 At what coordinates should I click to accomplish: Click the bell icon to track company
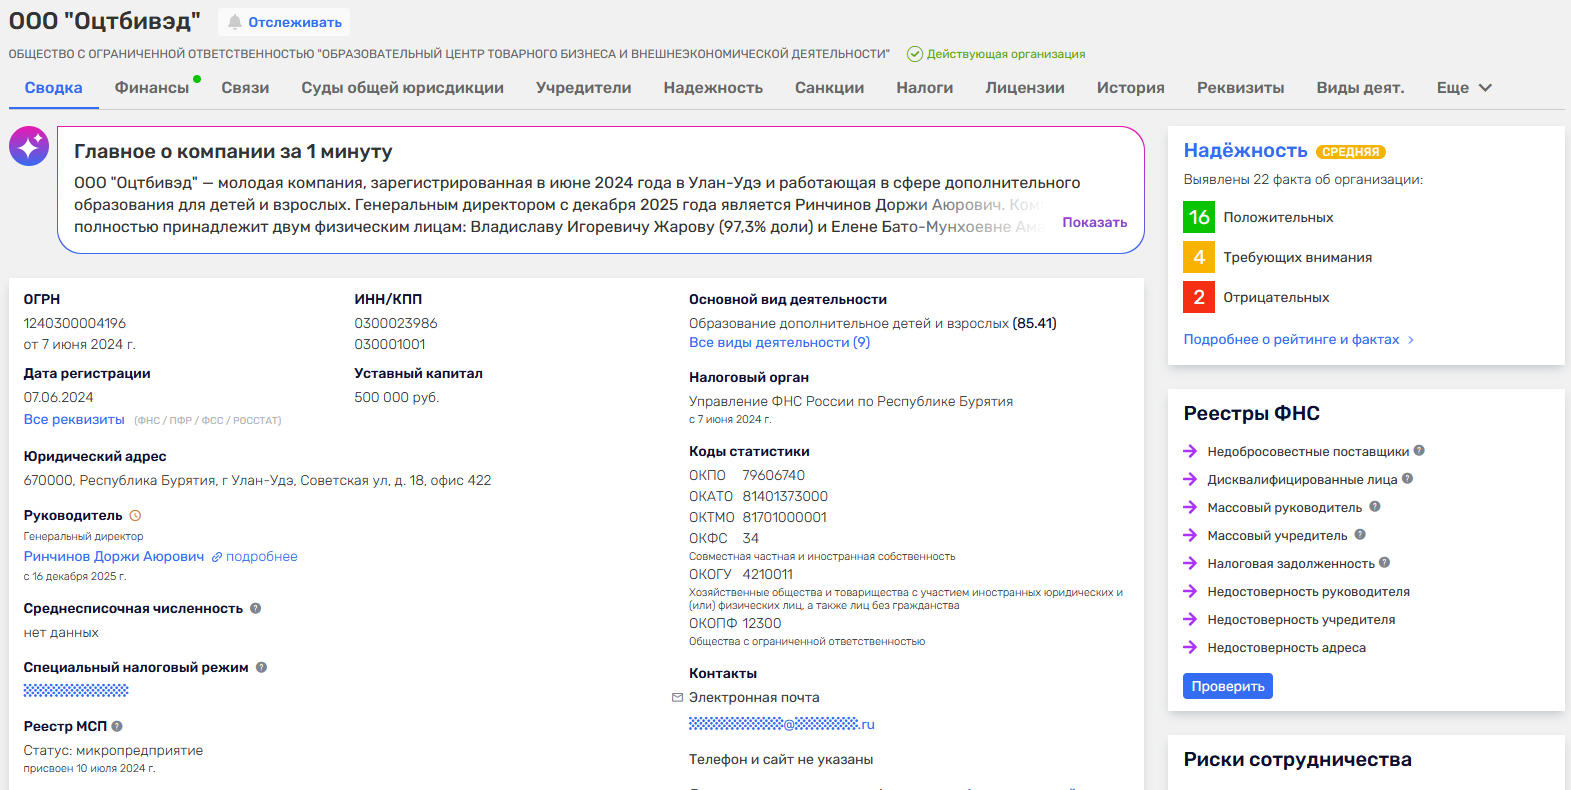point(235,22)
